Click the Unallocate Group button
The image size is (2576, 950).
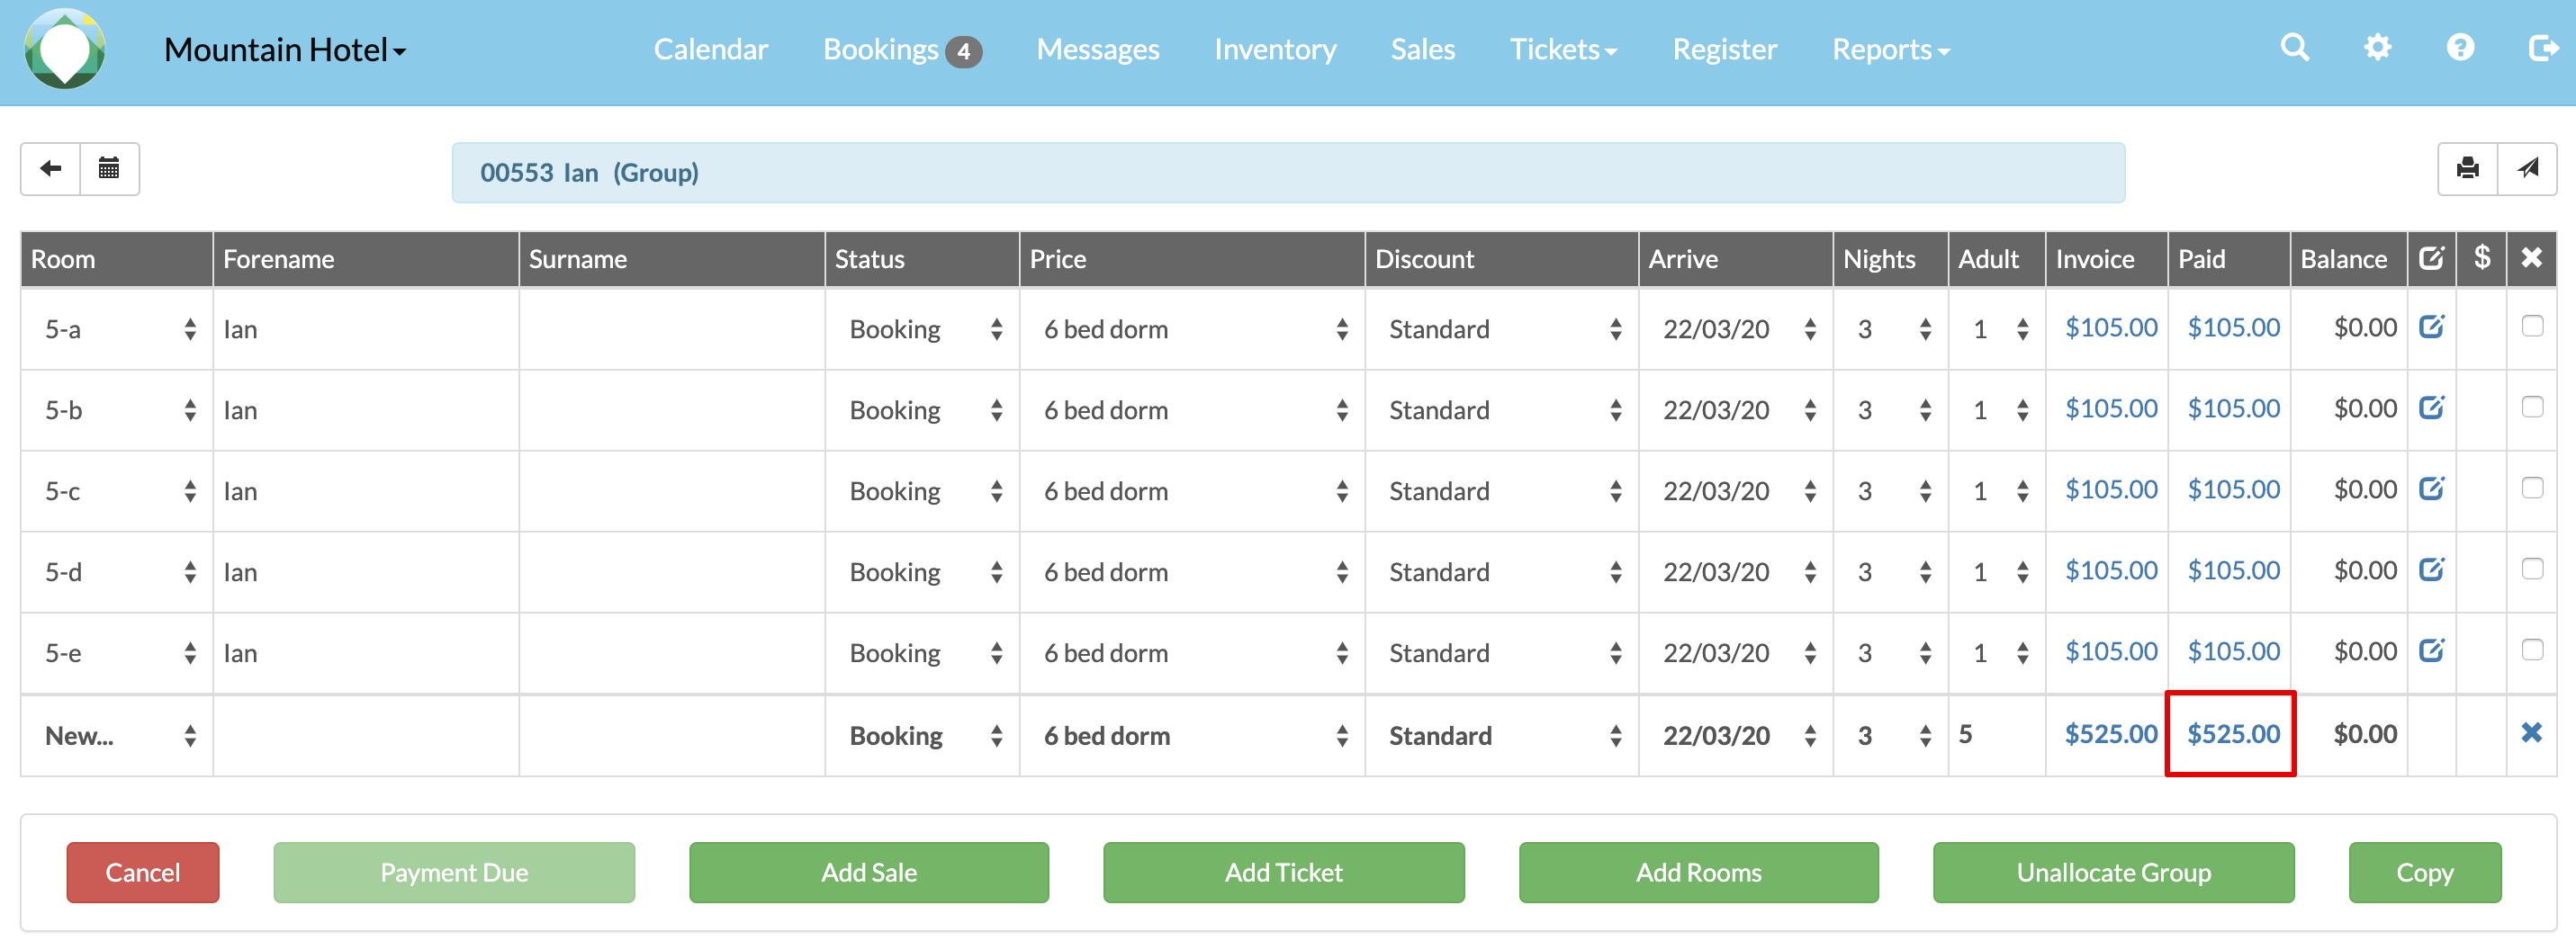point(2113,873)
